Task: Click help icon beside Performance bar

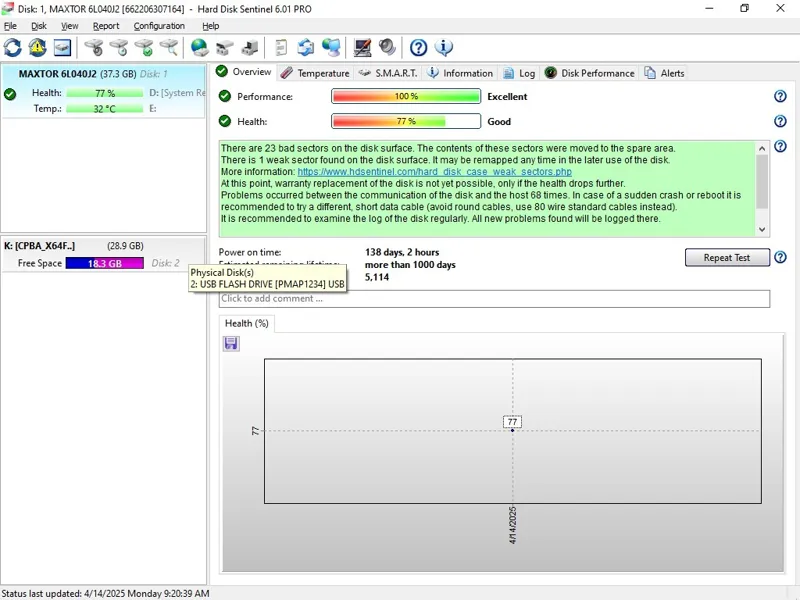Action: pos(780,97)
